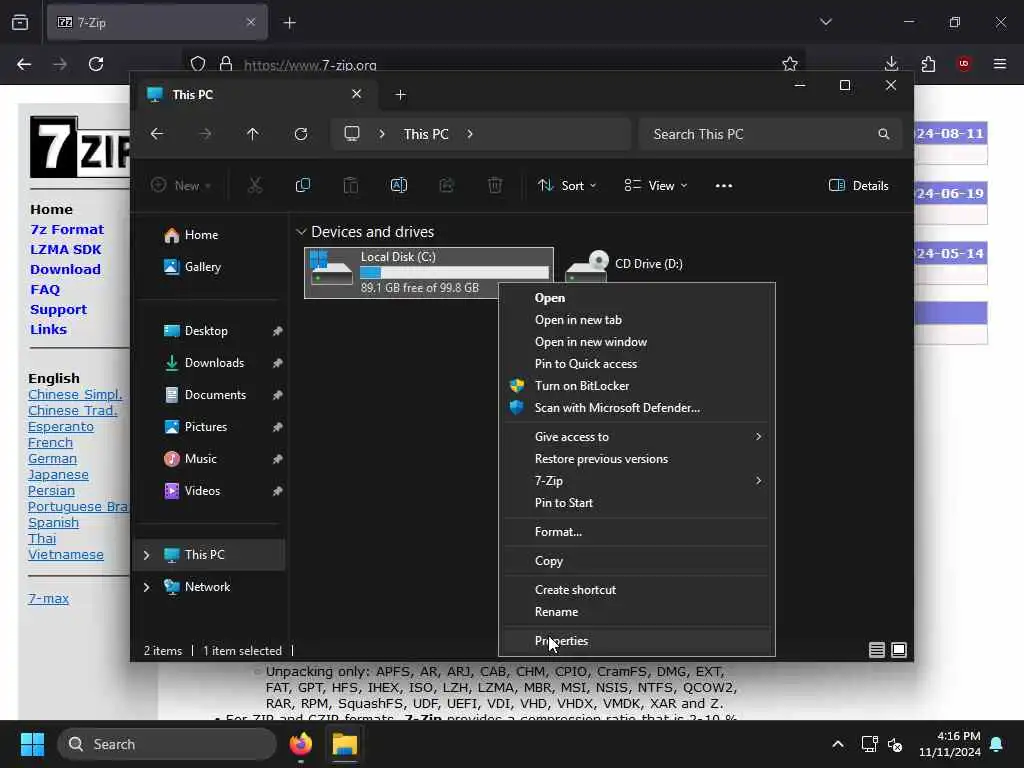Click the LZMA SDK link

pos(65,249)
